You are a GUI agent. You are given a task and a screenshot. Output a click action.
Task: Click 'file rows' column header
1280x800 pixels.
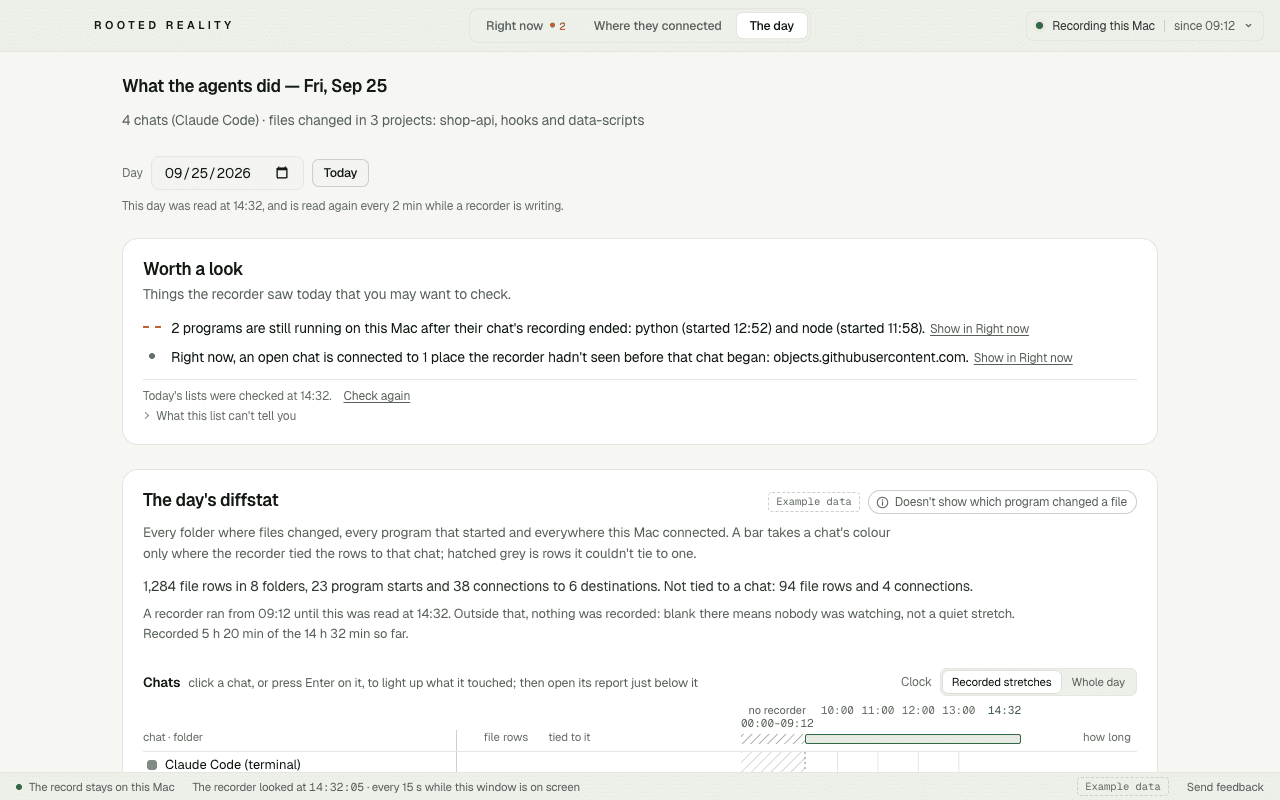(506, 737)
